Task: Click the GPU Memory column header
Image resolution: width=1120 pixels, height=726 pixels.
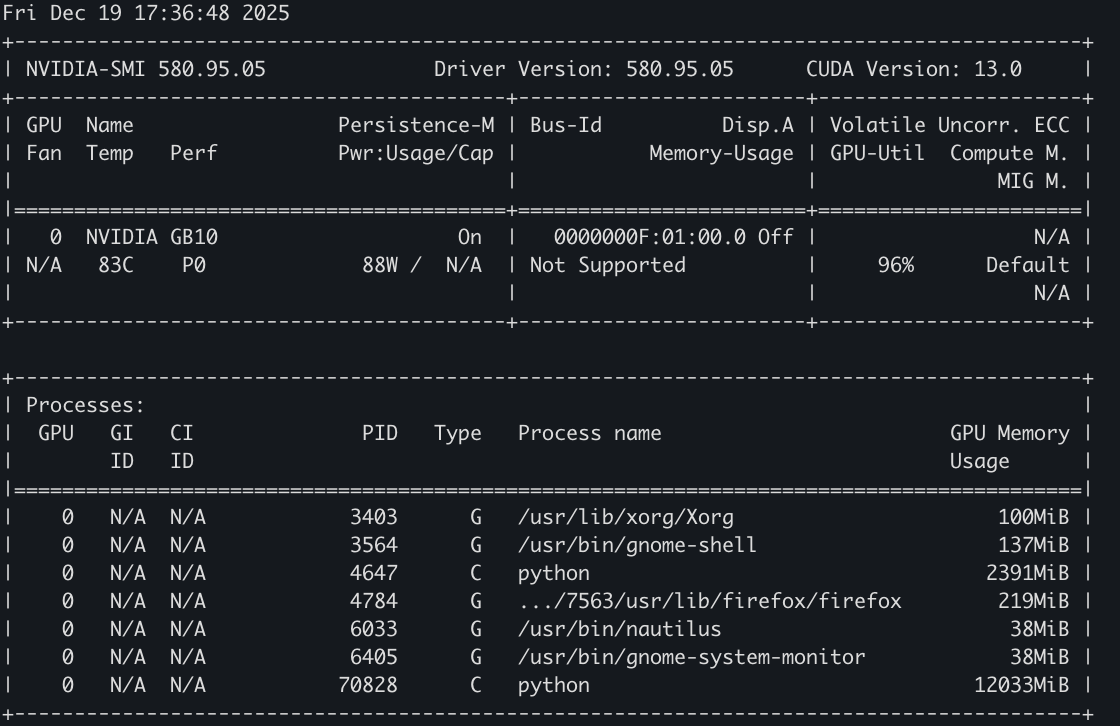Action: point(1009,434)
